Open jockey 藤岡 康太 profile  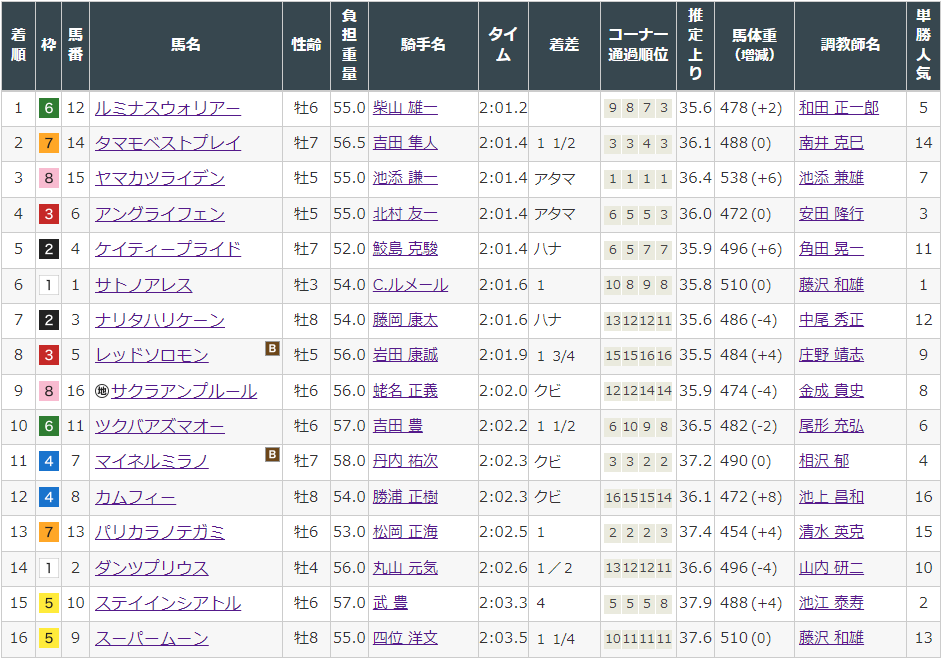pos(405,320)
